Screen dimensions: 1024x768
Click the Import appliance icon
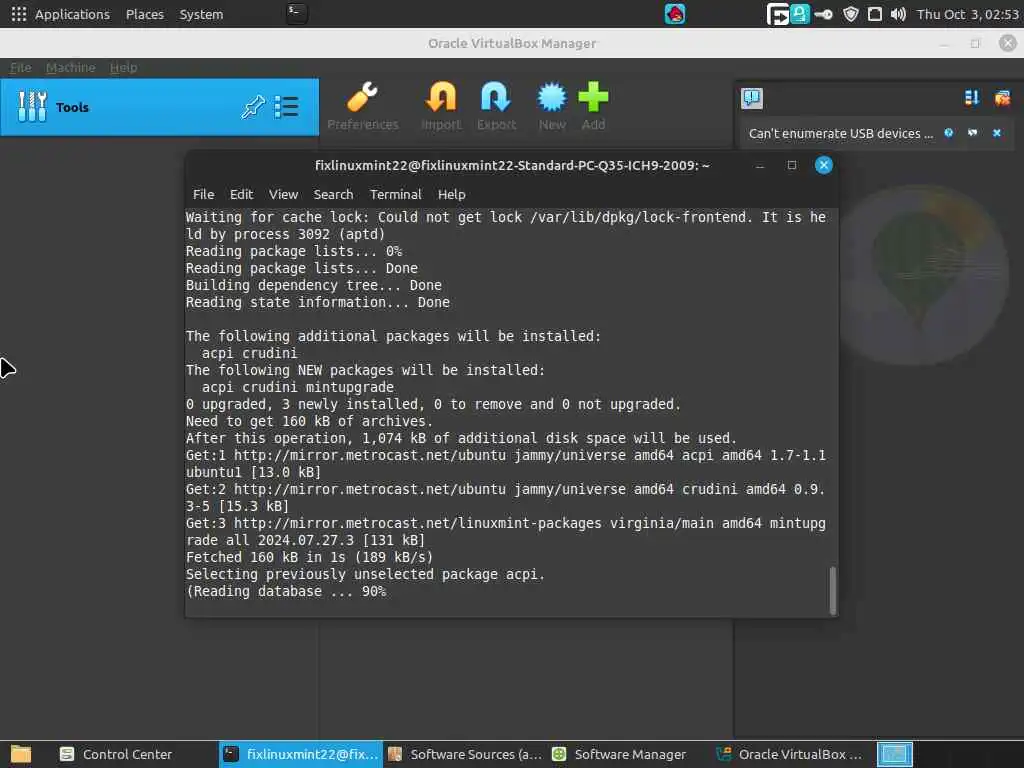pos(441,106)
